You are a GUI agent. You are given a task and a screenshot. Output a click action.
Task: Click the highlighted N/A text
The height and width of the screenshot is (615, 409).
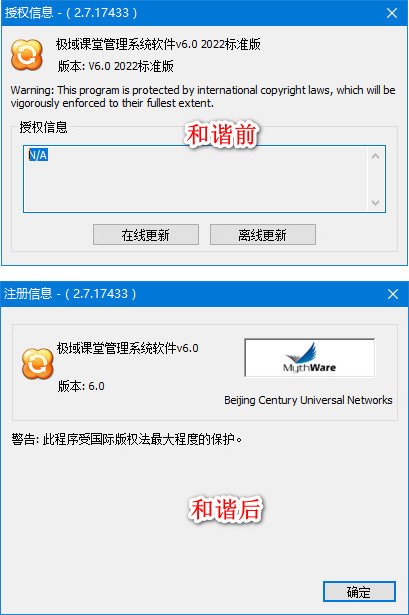[x=38, y=155]
